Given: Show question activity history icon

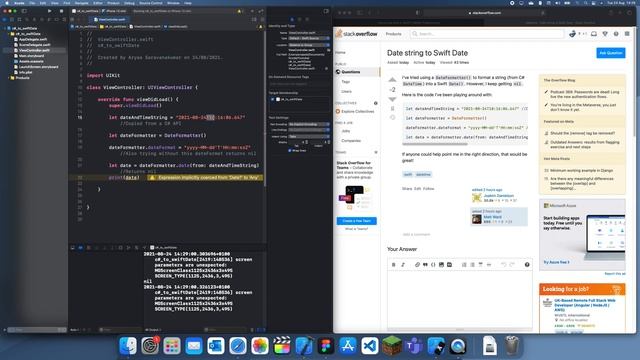Looking at the screenshot, I should click(x=392, y=118).
